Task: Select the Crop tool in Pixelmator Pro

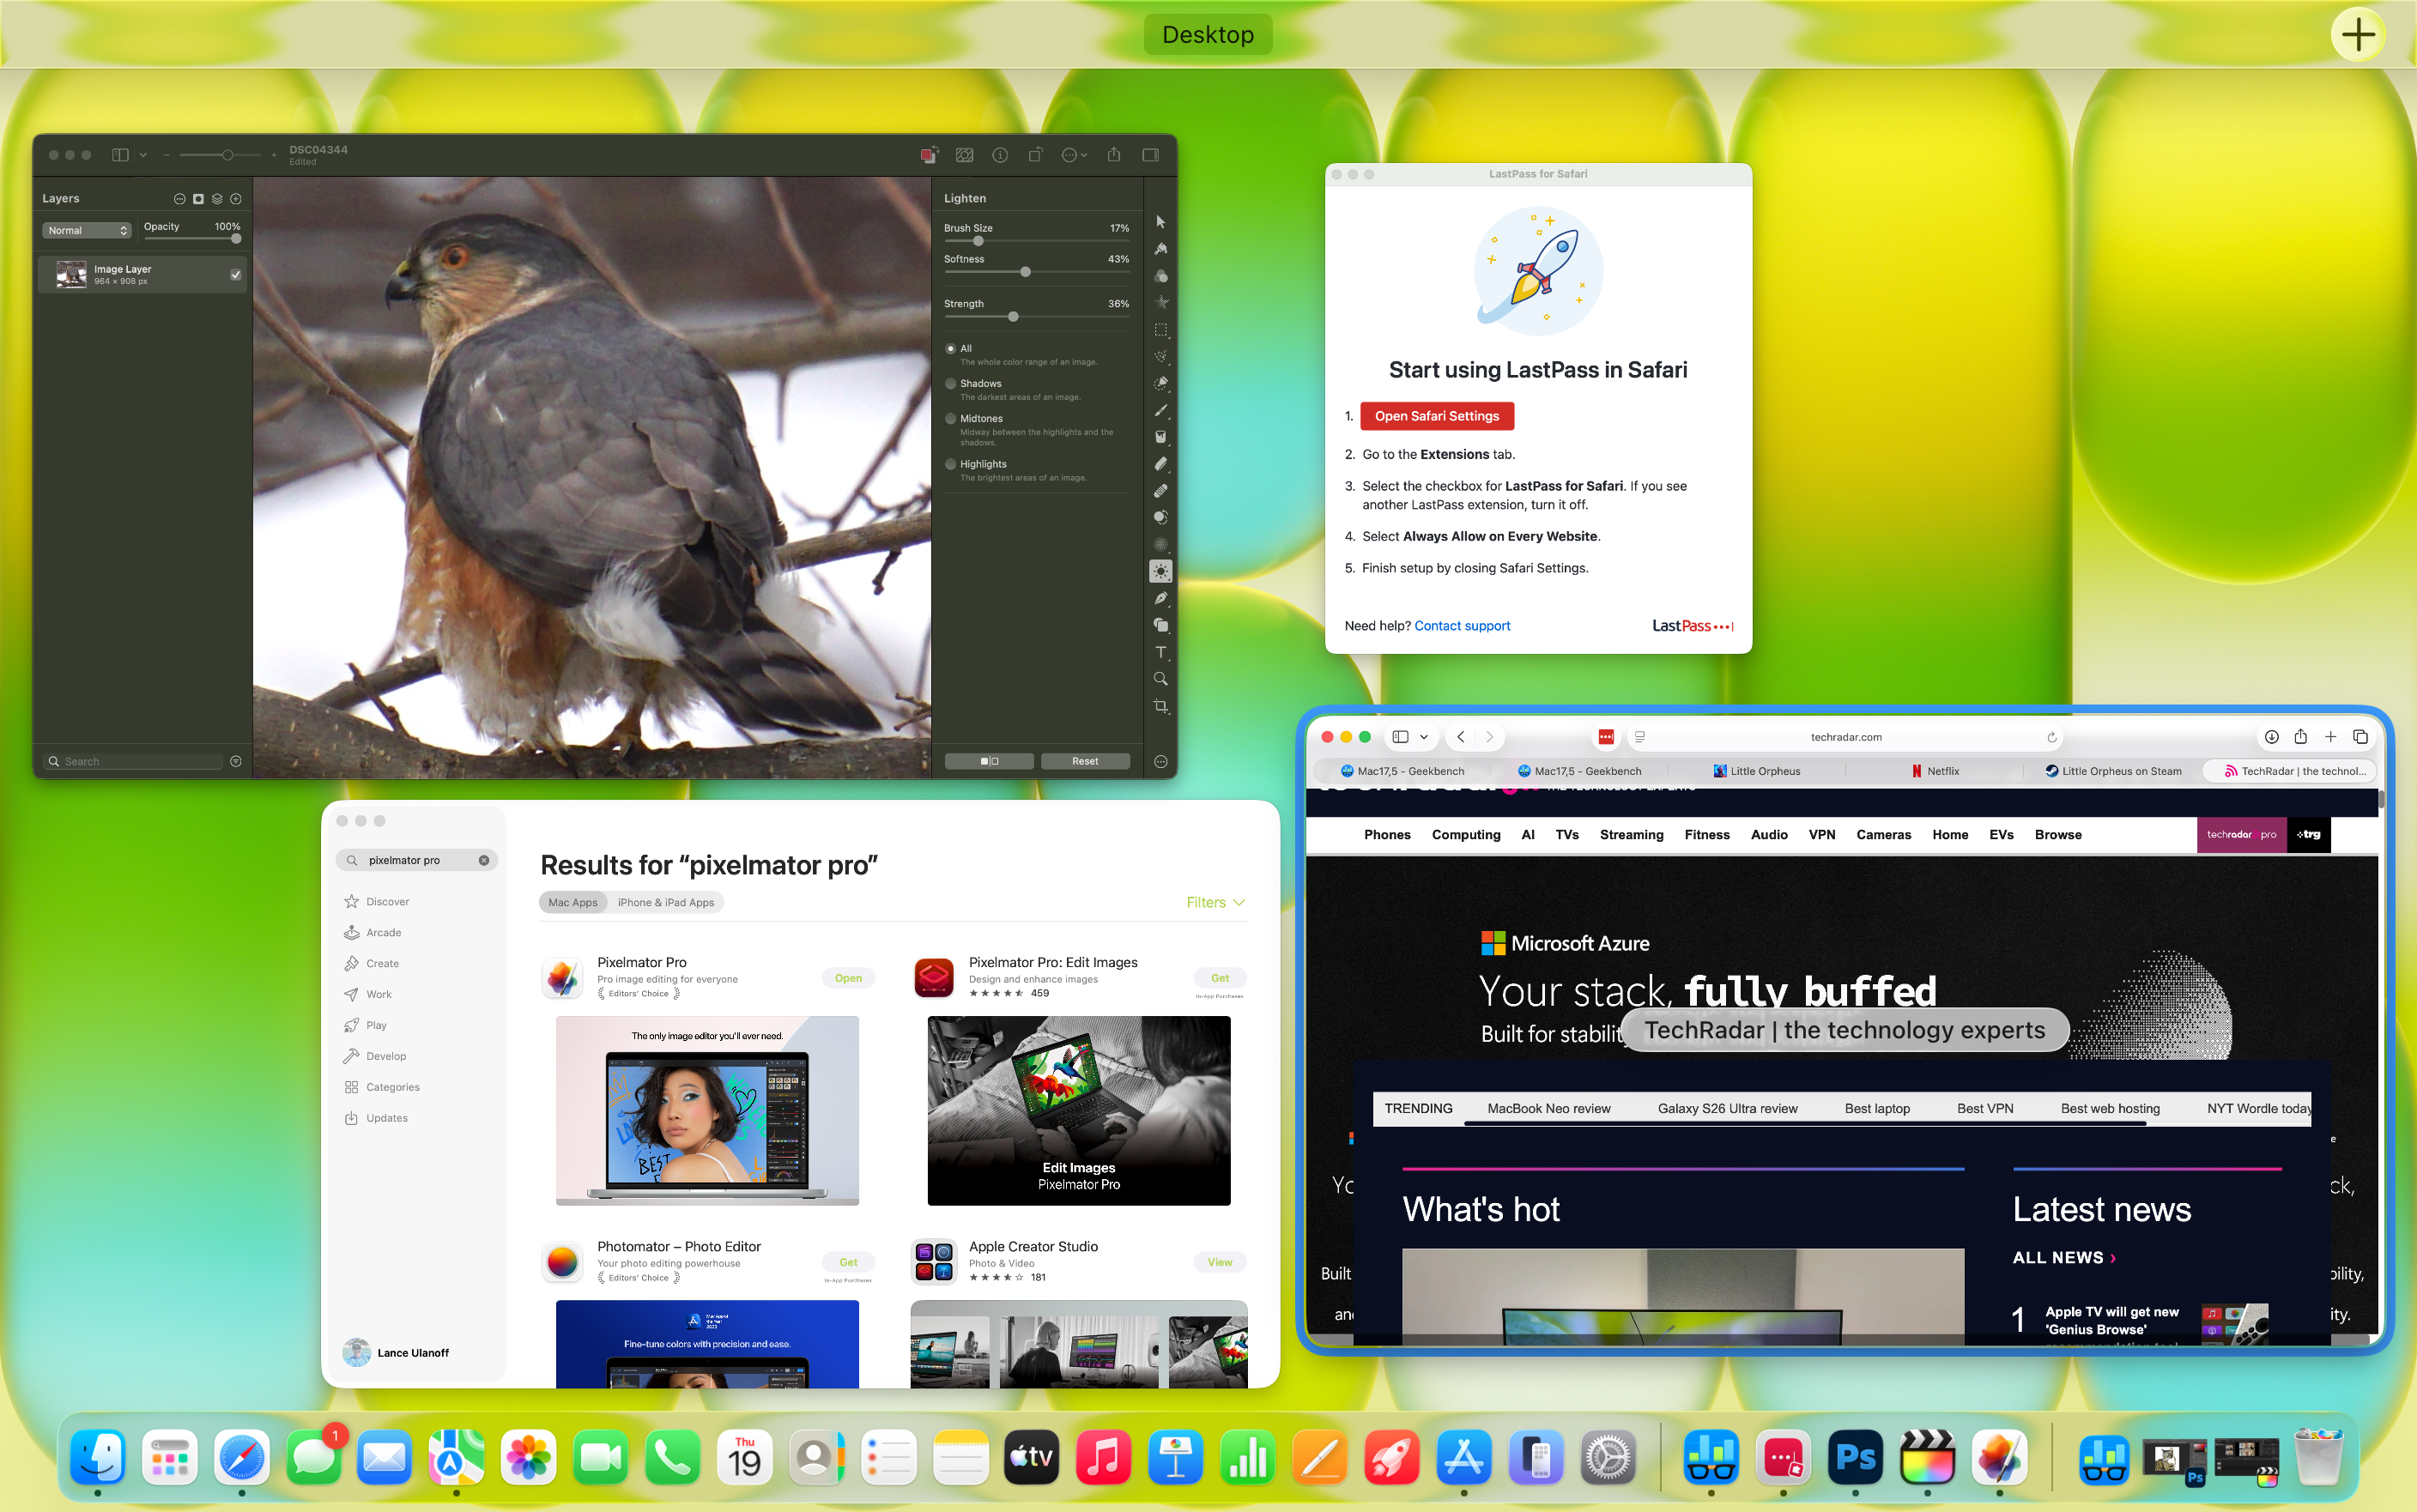Action: (x=1160, y=705)
